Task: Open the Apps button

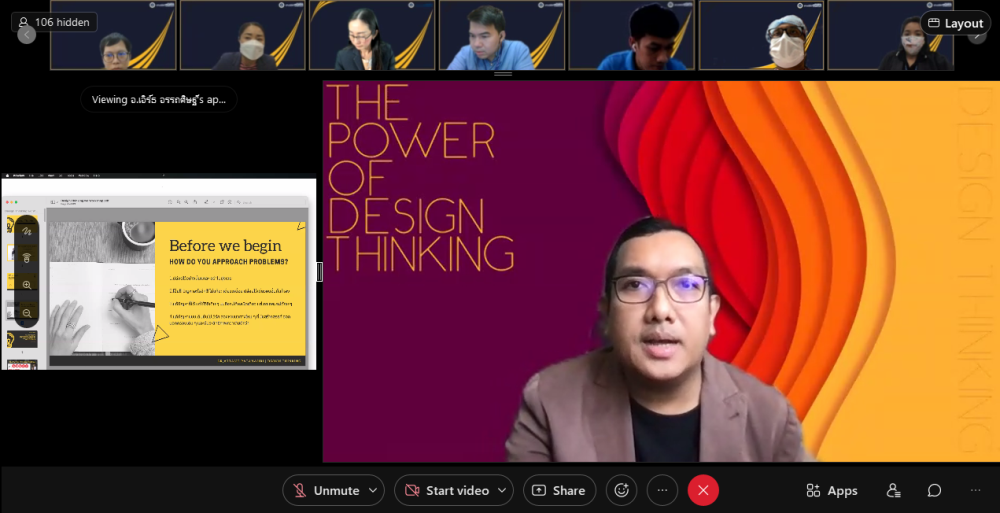Action: pyautogui.click(x=832, y=490)
